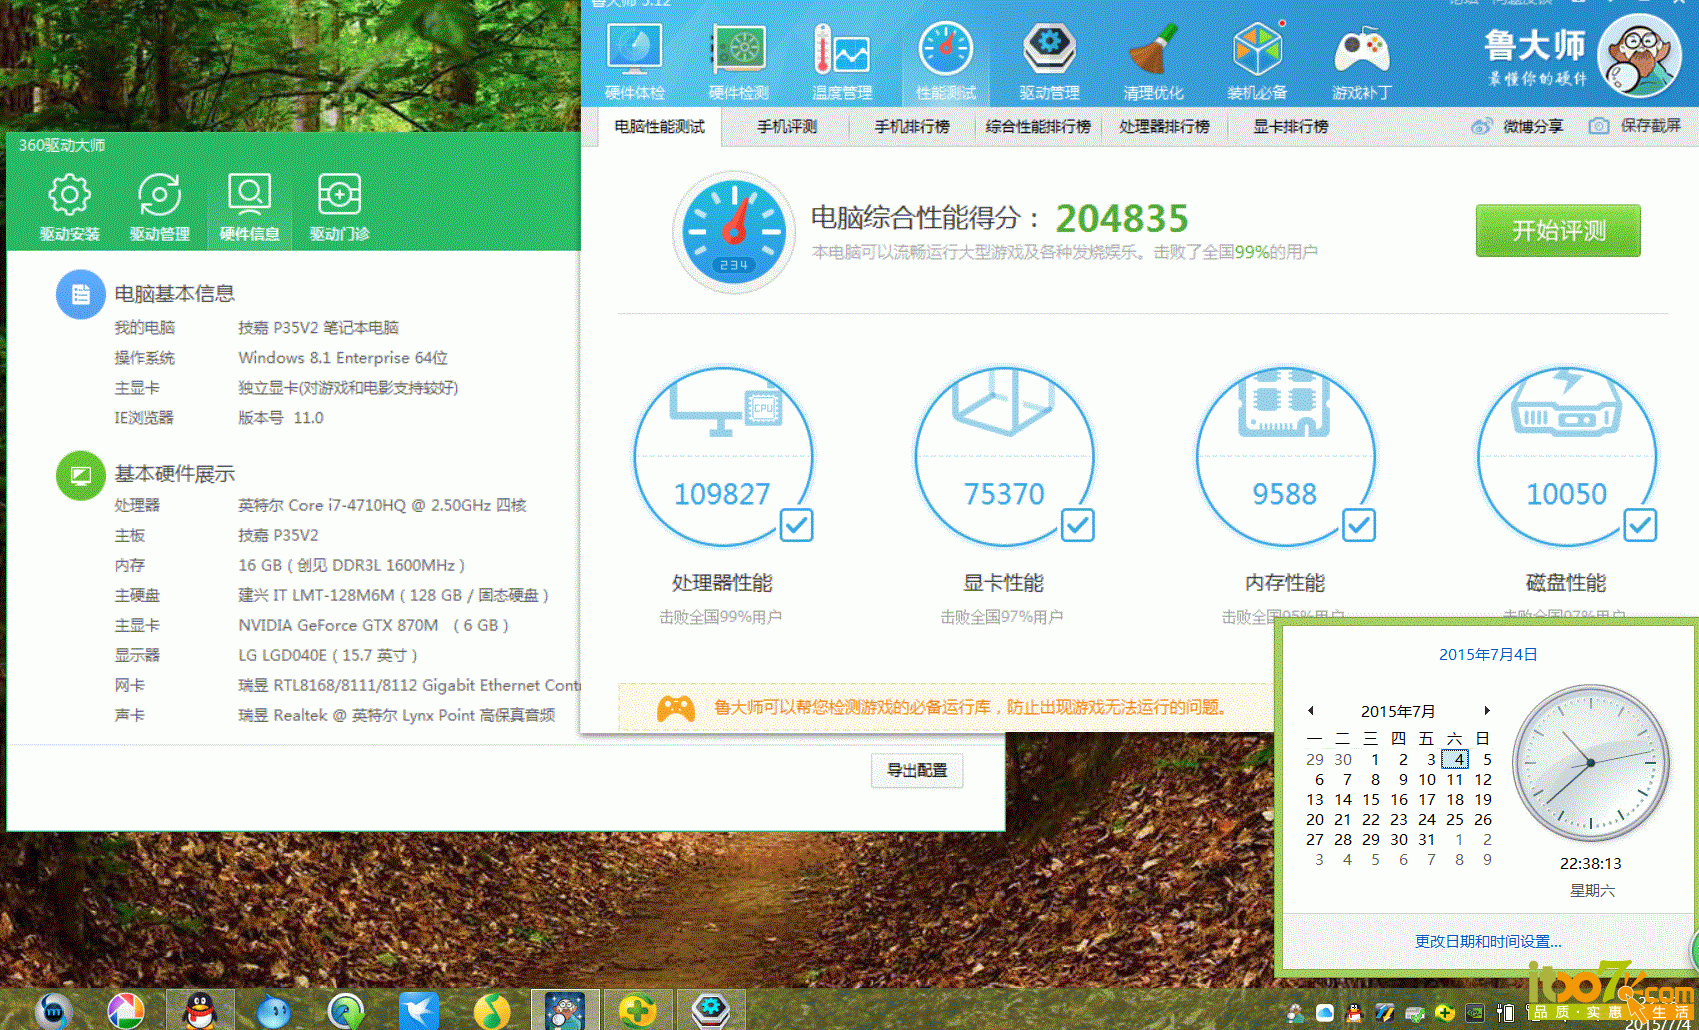Viewport: 1699px width, 1030px height.
Task: Click the overall score gauge icon
Action: click(734, 231)
